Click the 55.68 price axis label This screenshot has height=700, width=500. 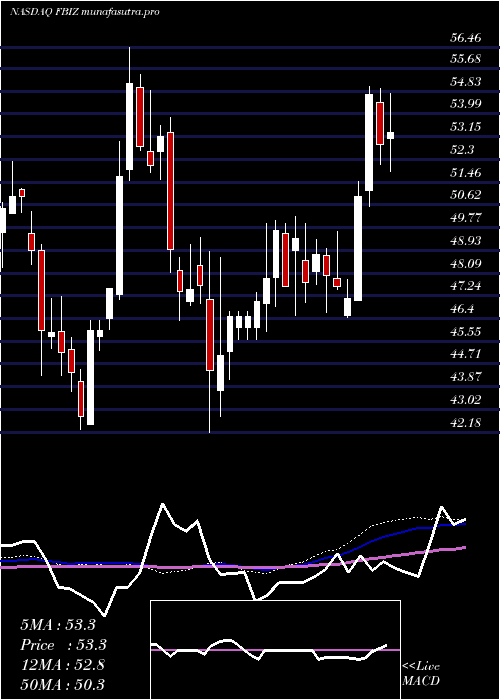(465, 59)
